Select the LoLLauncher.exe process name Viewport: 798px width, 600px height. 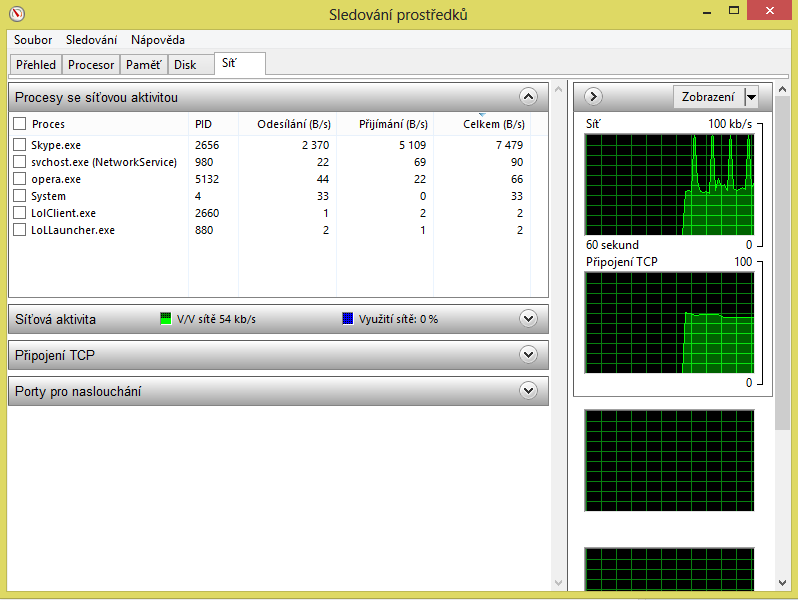tap(73, 230)
